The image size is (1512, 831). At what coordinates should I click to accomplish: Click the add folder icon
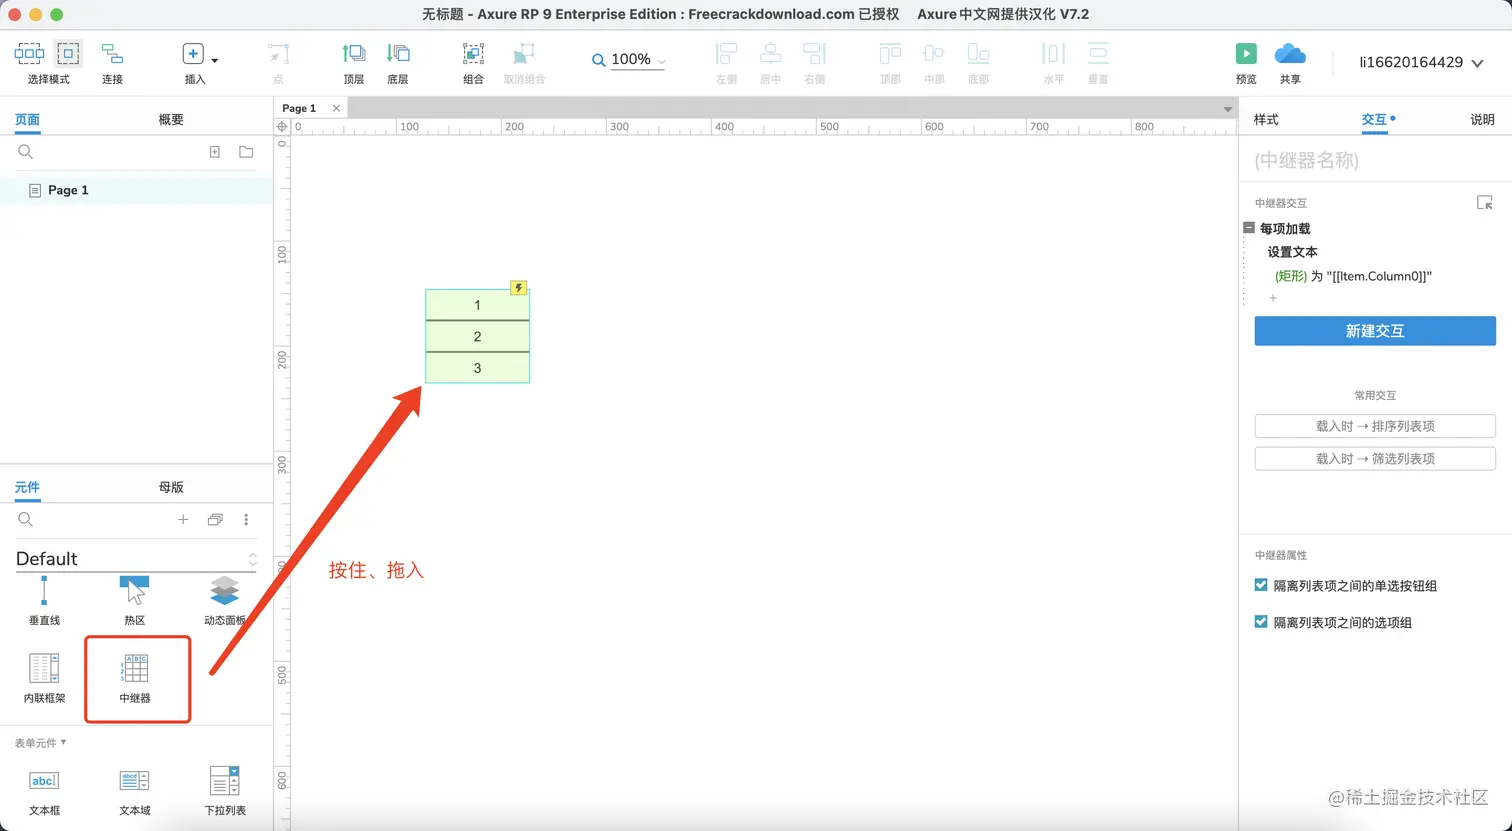[246, 152]
